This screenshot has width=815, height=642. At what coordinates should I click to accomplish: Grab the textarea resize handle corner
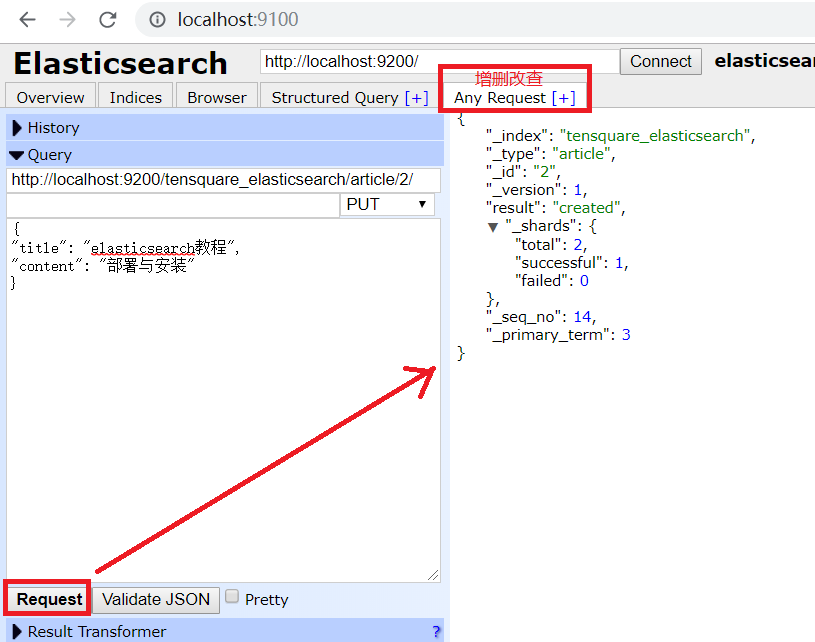[433, 575]
